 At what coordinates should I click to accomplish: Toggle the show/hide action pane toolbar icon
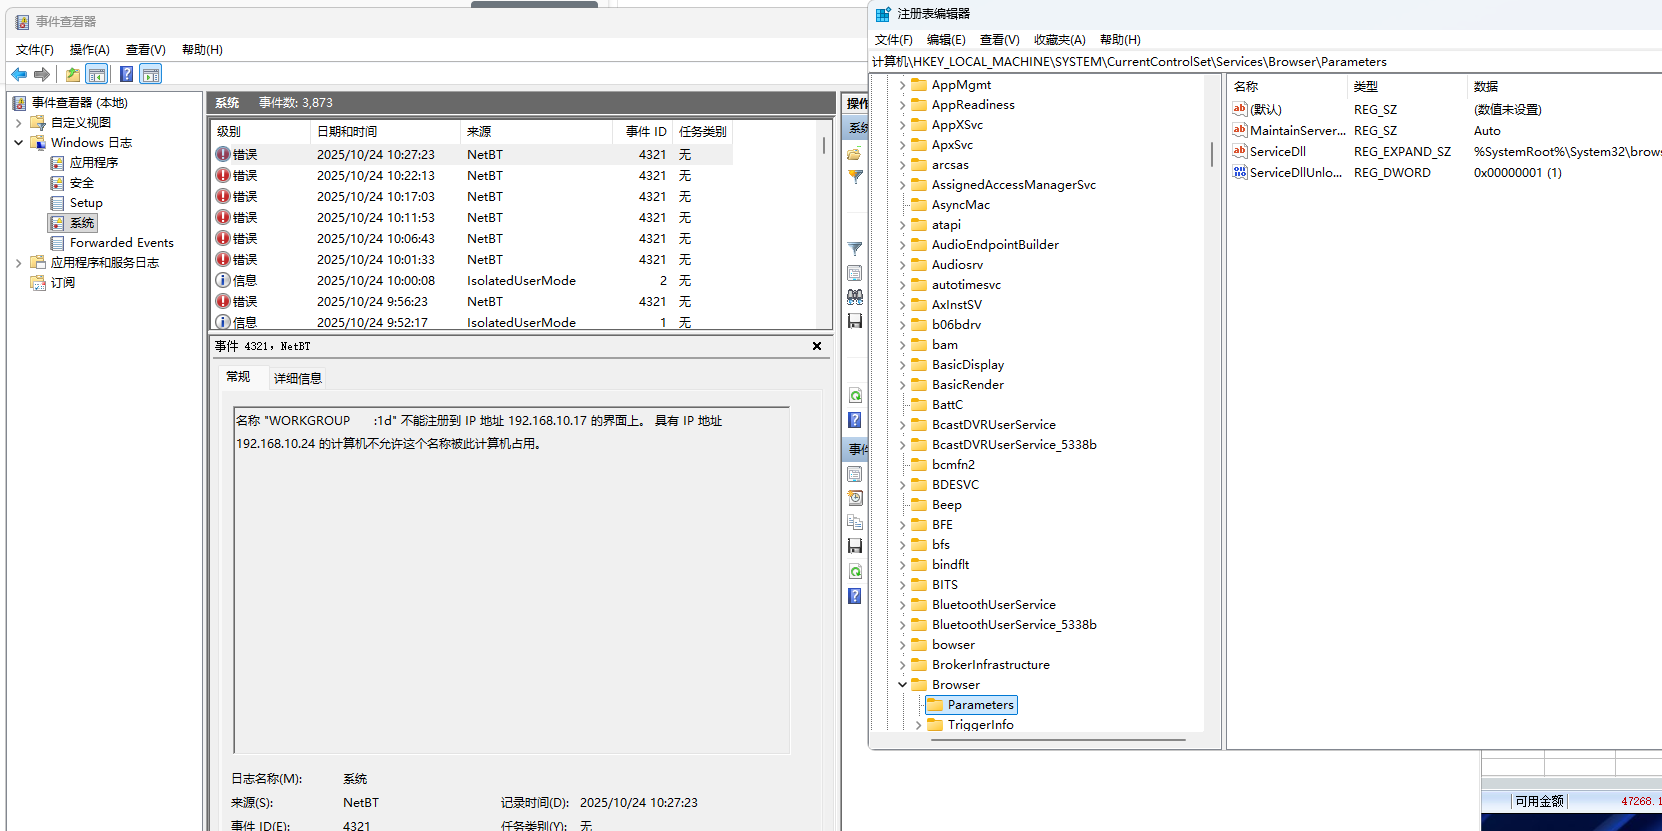coord(151,74)
